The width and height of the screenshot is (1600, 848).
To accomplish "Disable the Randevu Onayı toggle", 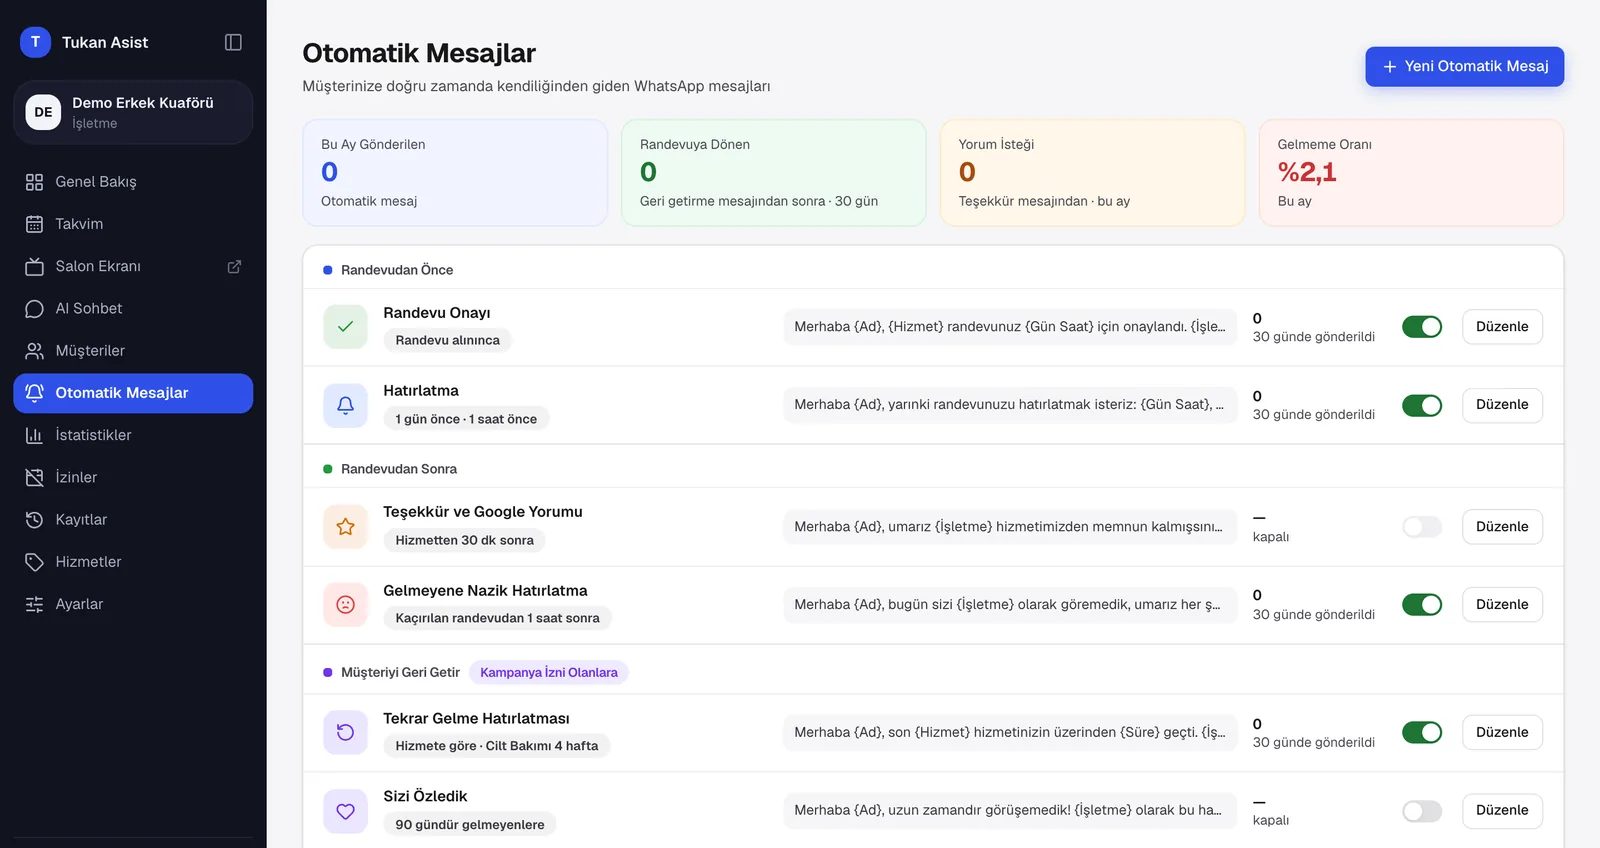I will click(x=1422, y=327).
